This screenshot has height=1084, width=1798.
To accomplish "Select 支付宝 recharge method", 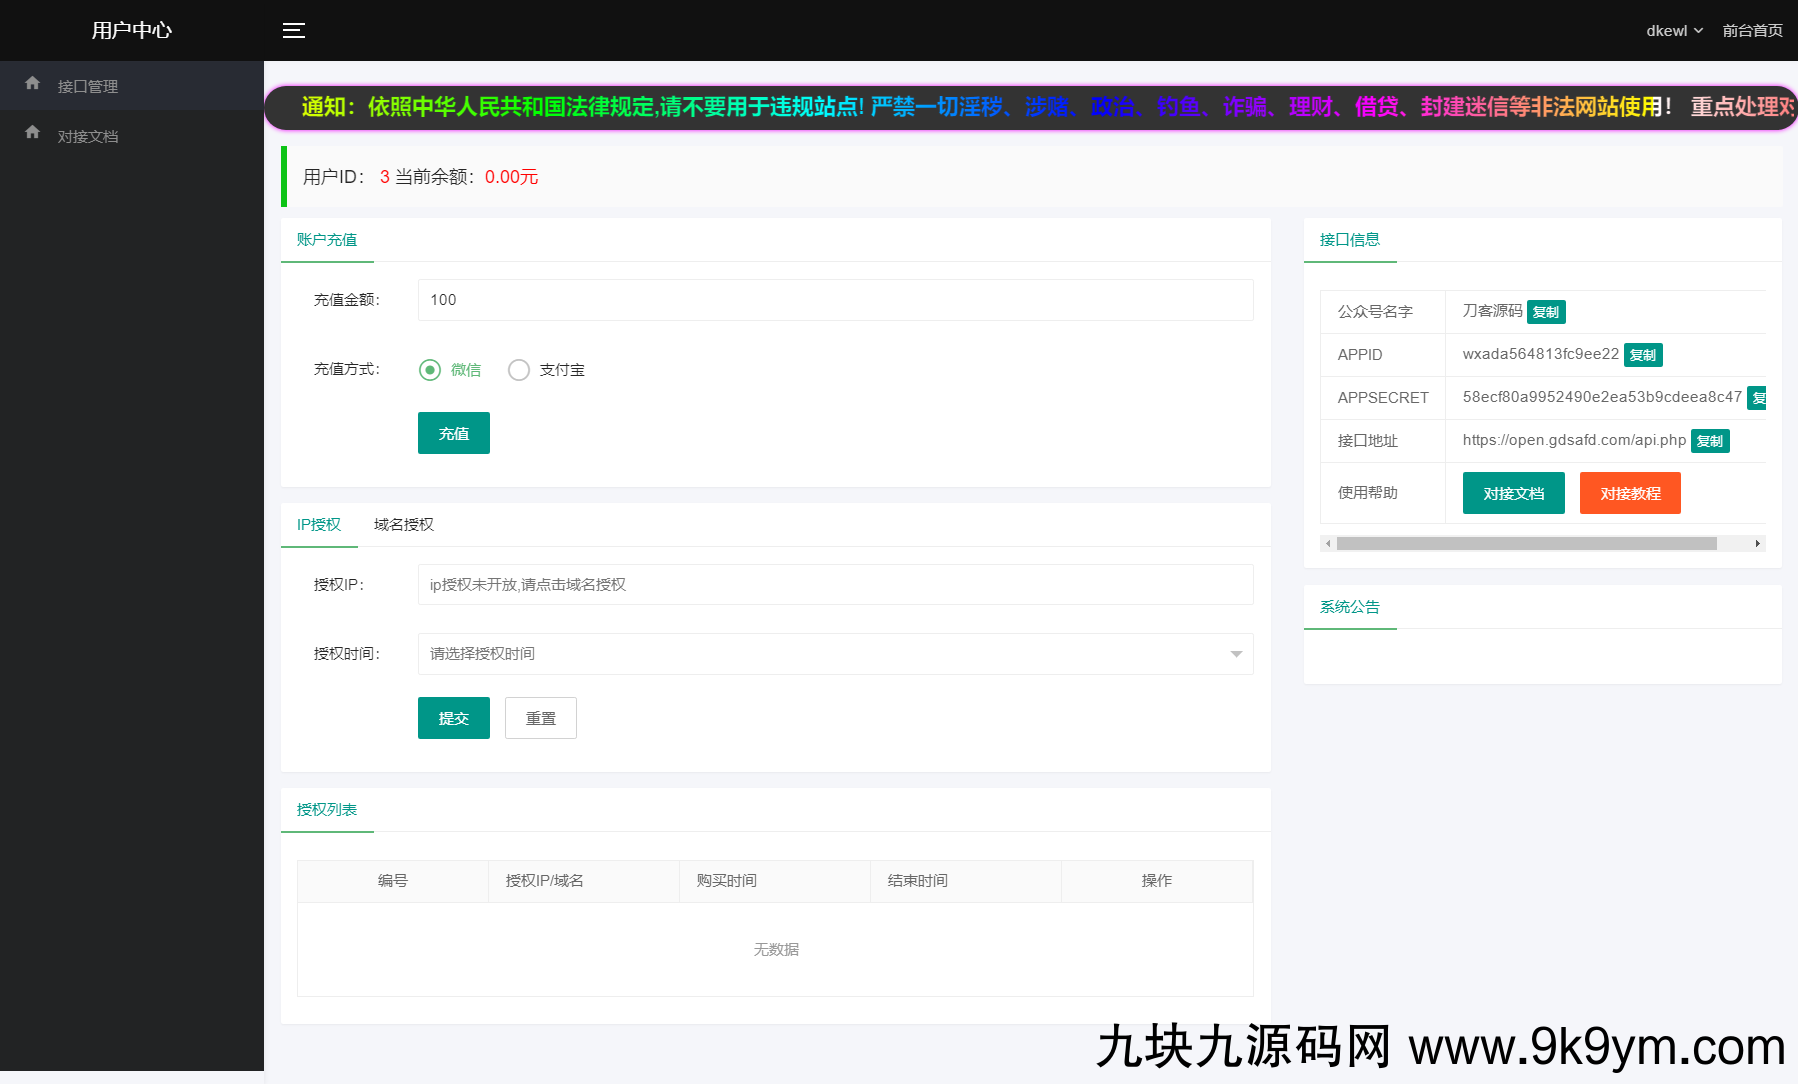I will 519,370.
